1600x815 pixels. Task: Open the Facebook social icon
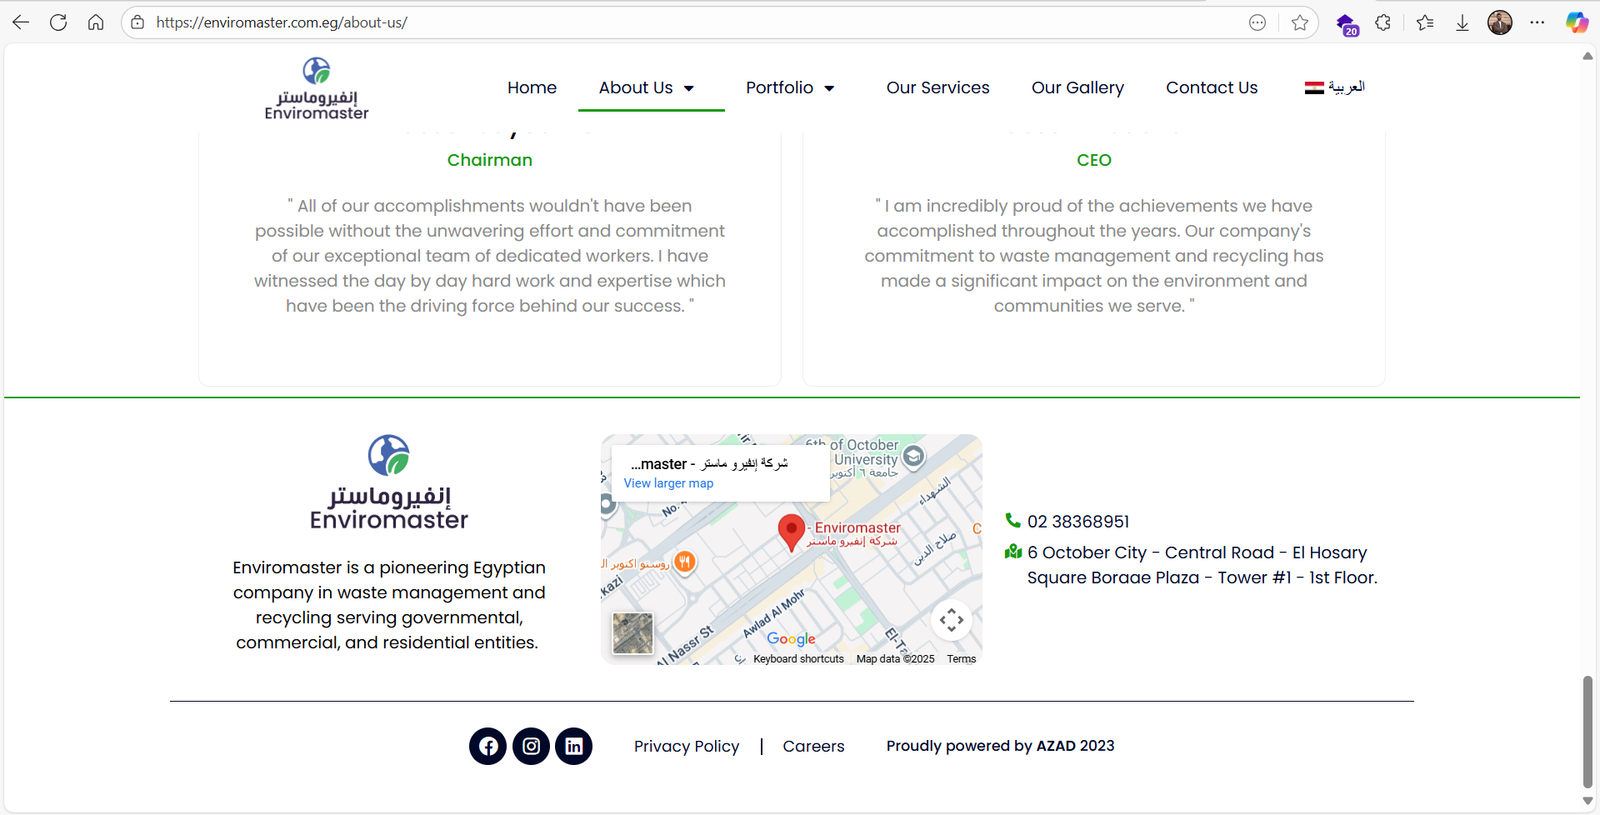coord(488,746)
